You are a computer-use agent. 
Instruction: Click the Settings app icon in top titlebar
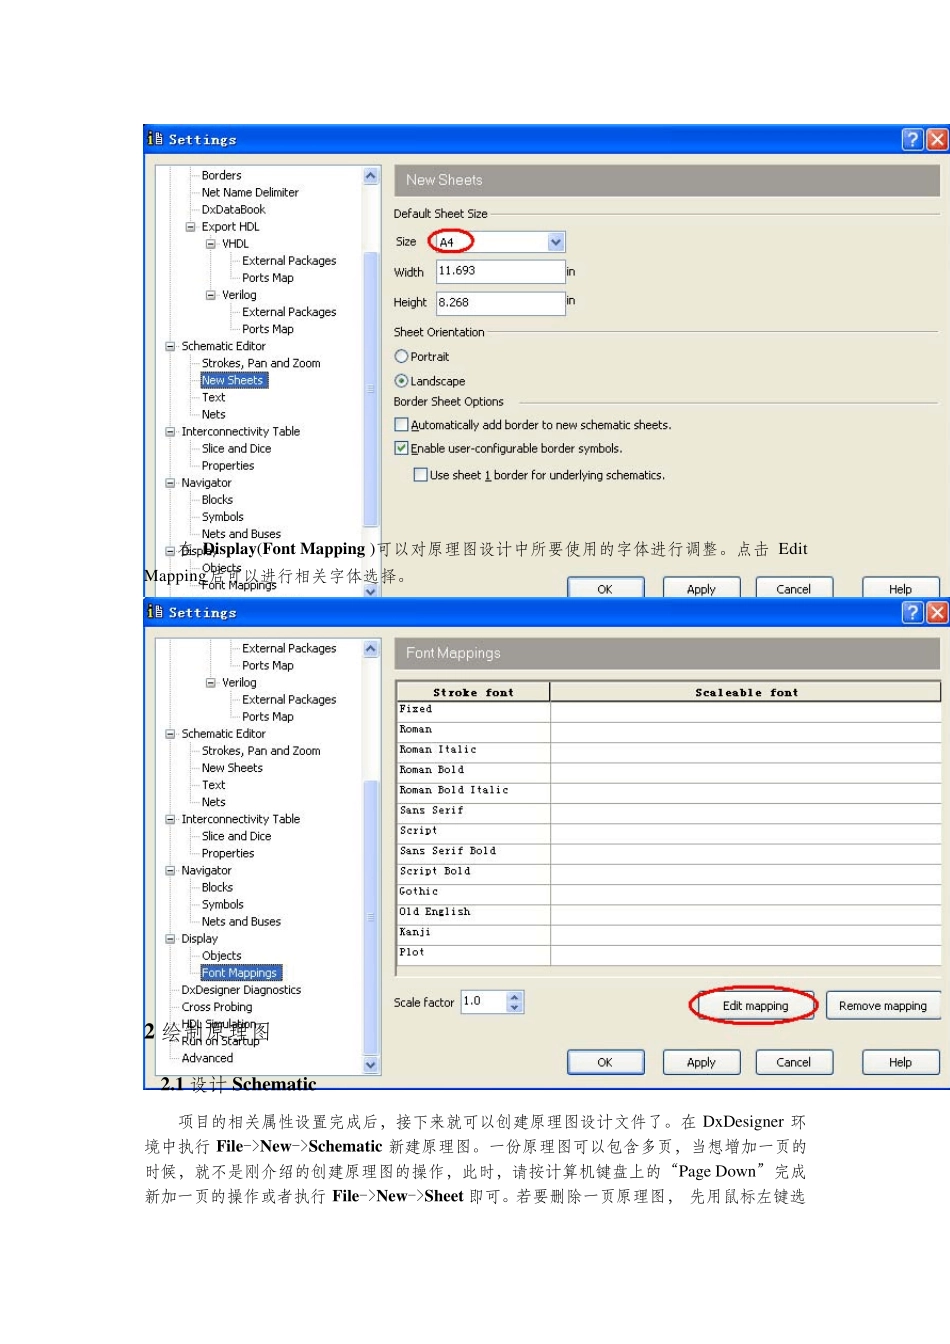(x=155, y=139)
